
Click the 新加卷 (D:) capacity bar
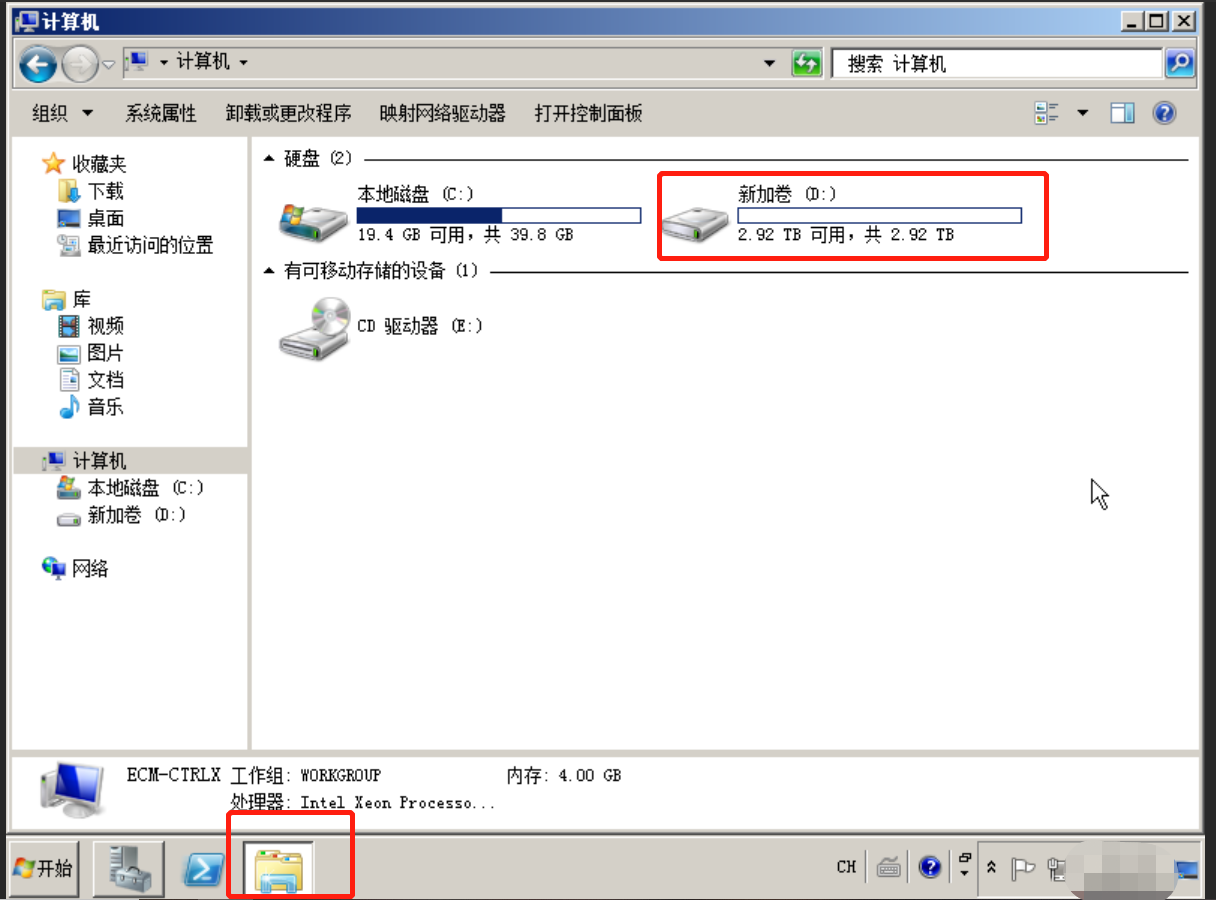pyautogui.click(x=879, y=215)
